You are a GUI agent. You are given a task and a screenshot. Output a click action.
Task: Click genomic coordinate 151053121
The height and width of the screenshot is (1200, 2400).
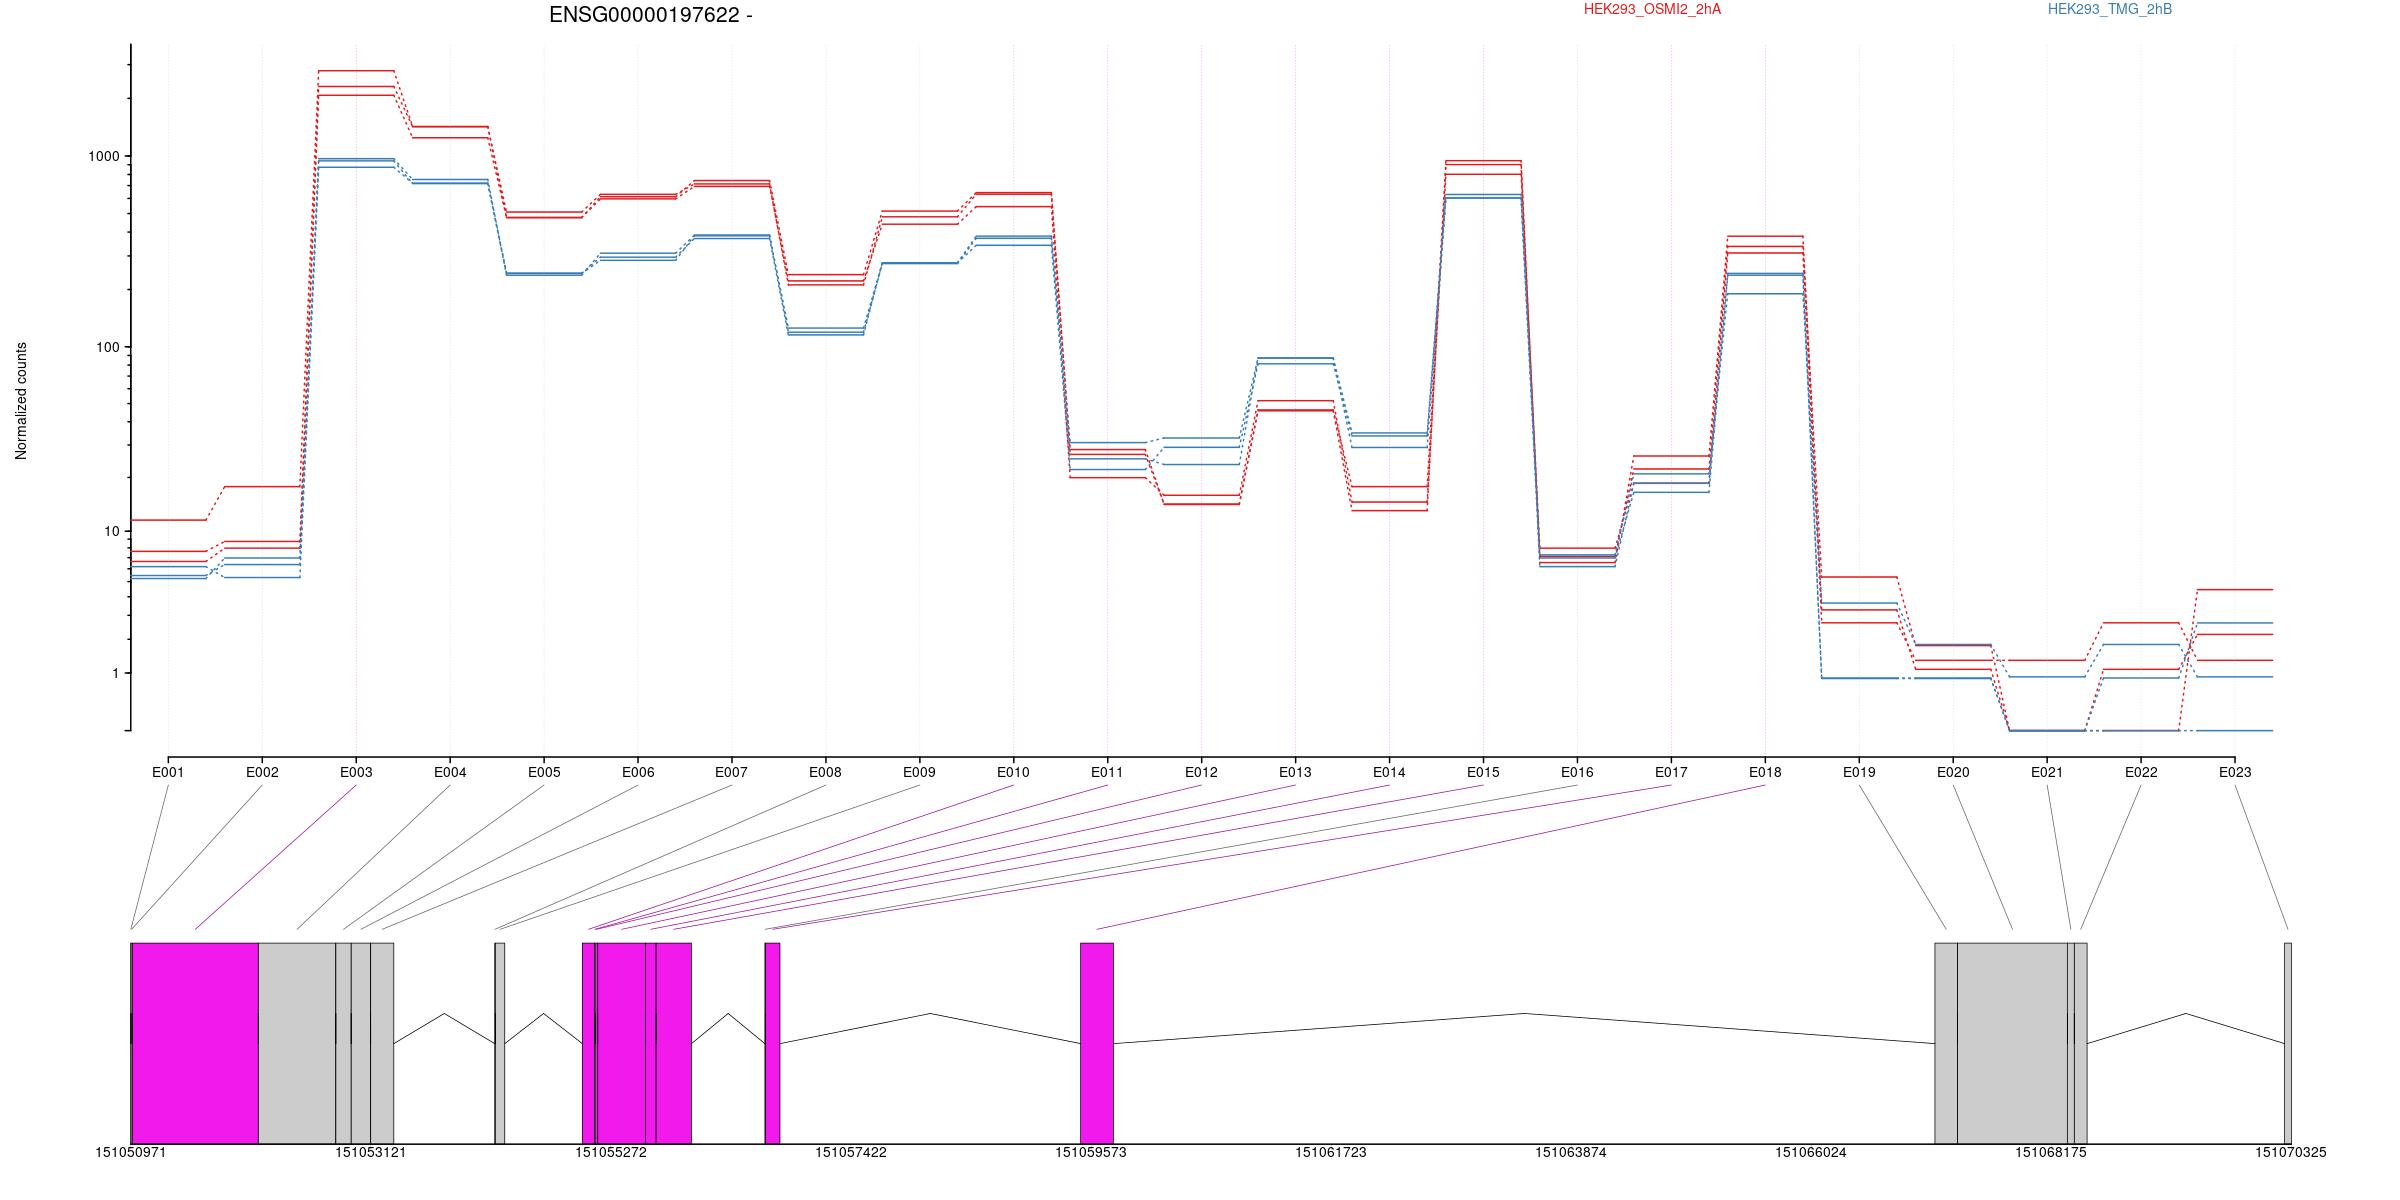pos(371,1152)
